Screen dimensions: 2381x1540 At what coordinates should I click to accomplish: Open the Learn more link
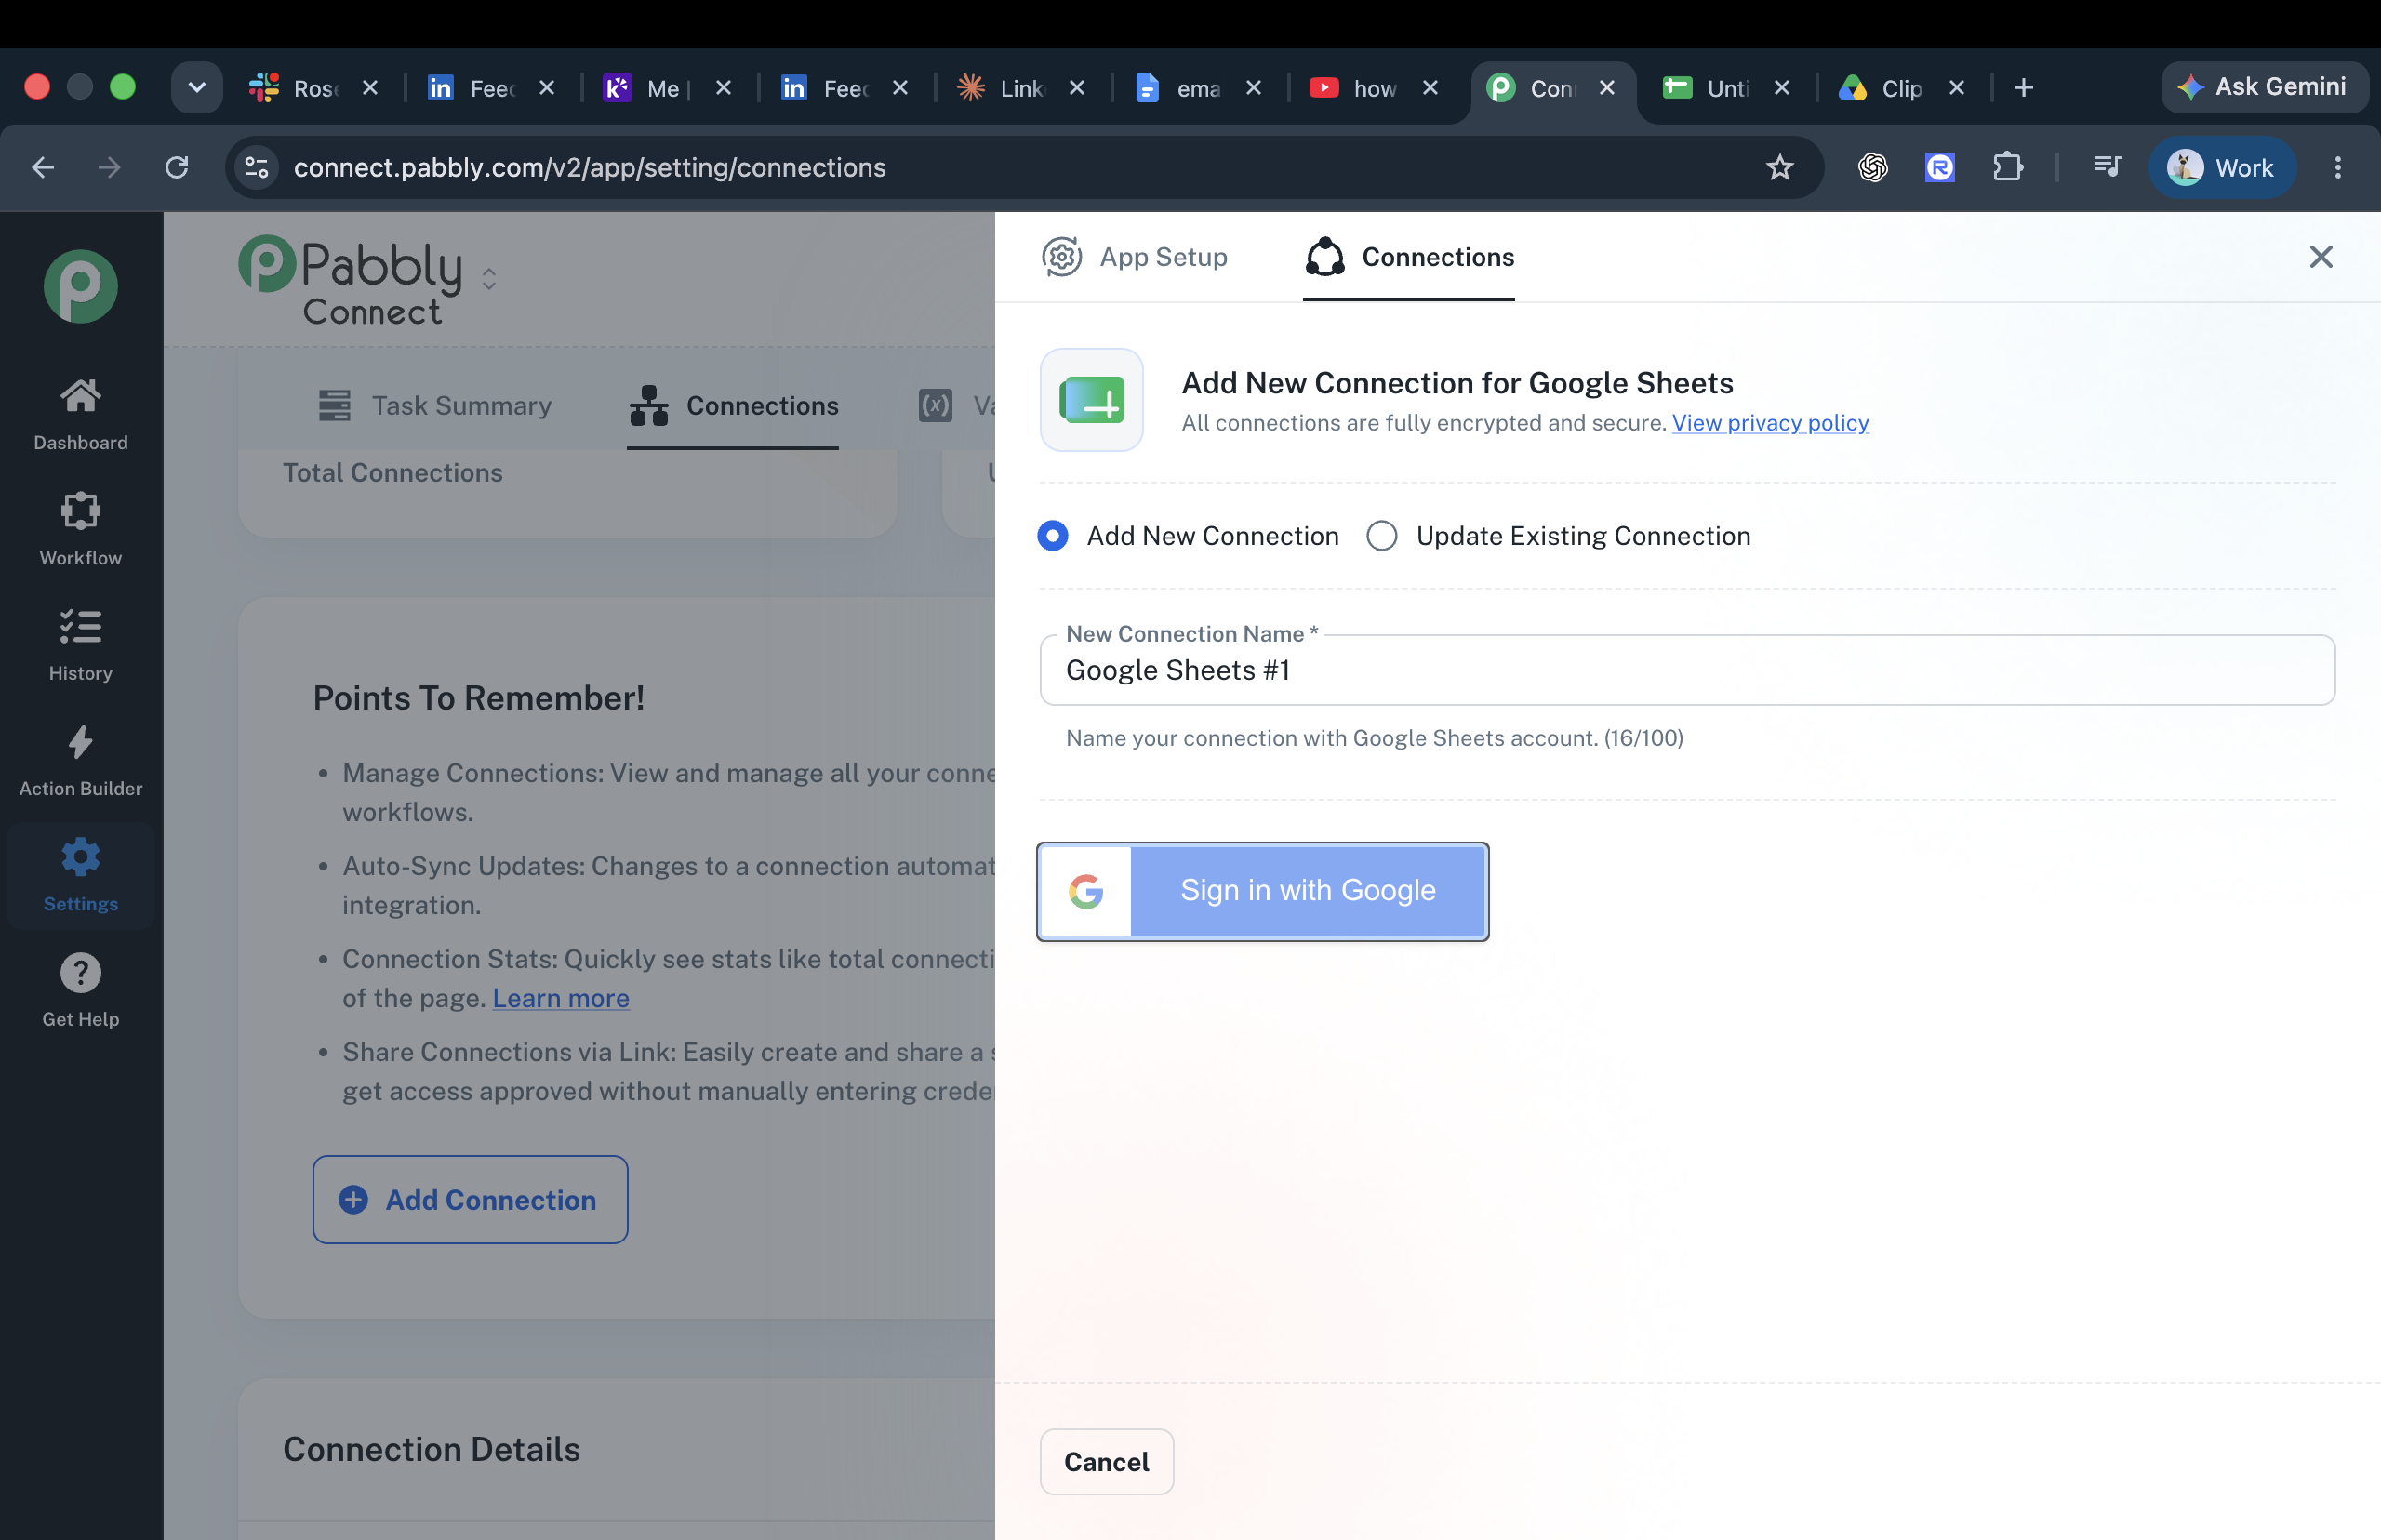tap(560, 998)
